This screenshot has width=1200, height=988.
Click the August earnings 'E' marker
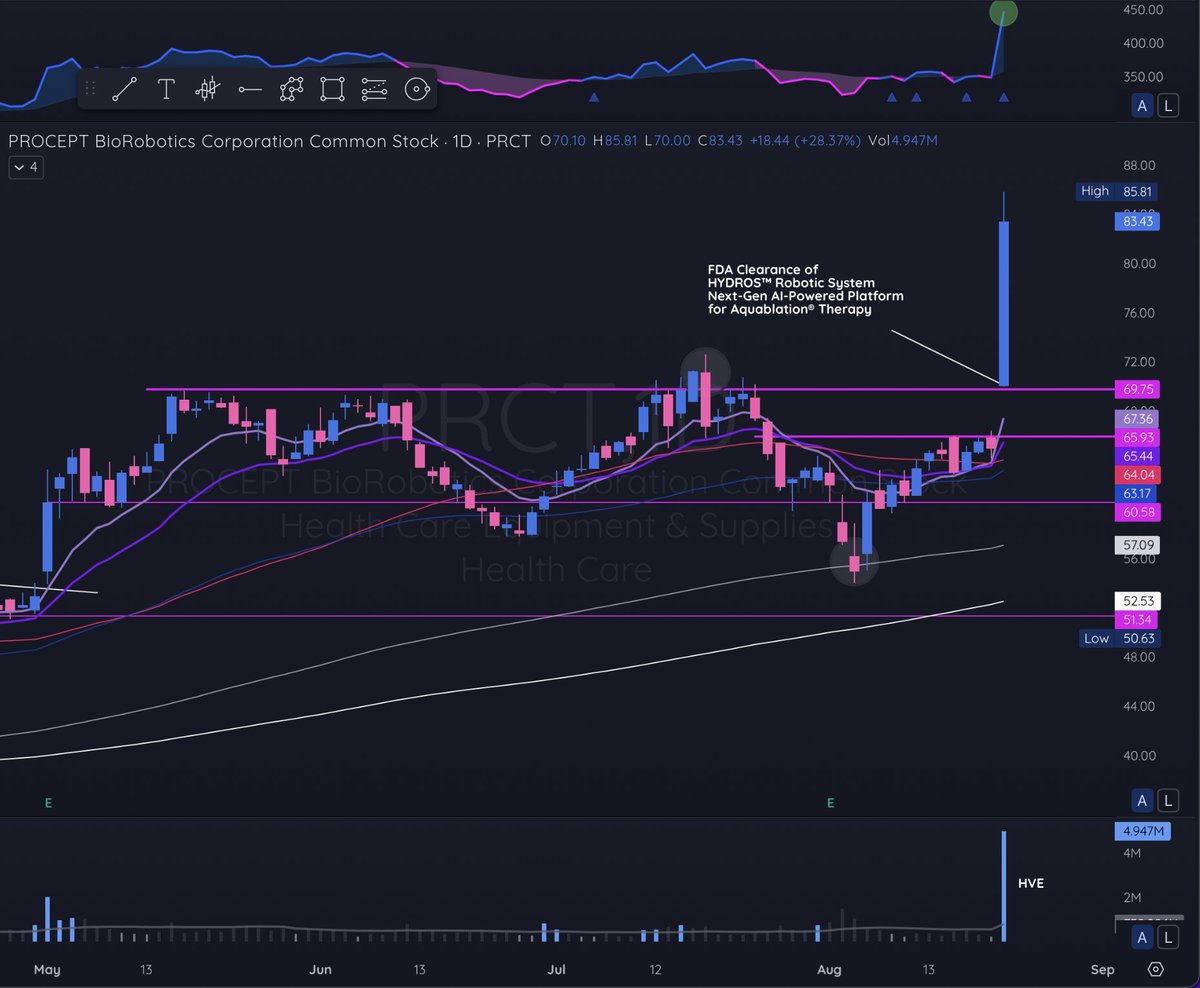tap(830, 802)
